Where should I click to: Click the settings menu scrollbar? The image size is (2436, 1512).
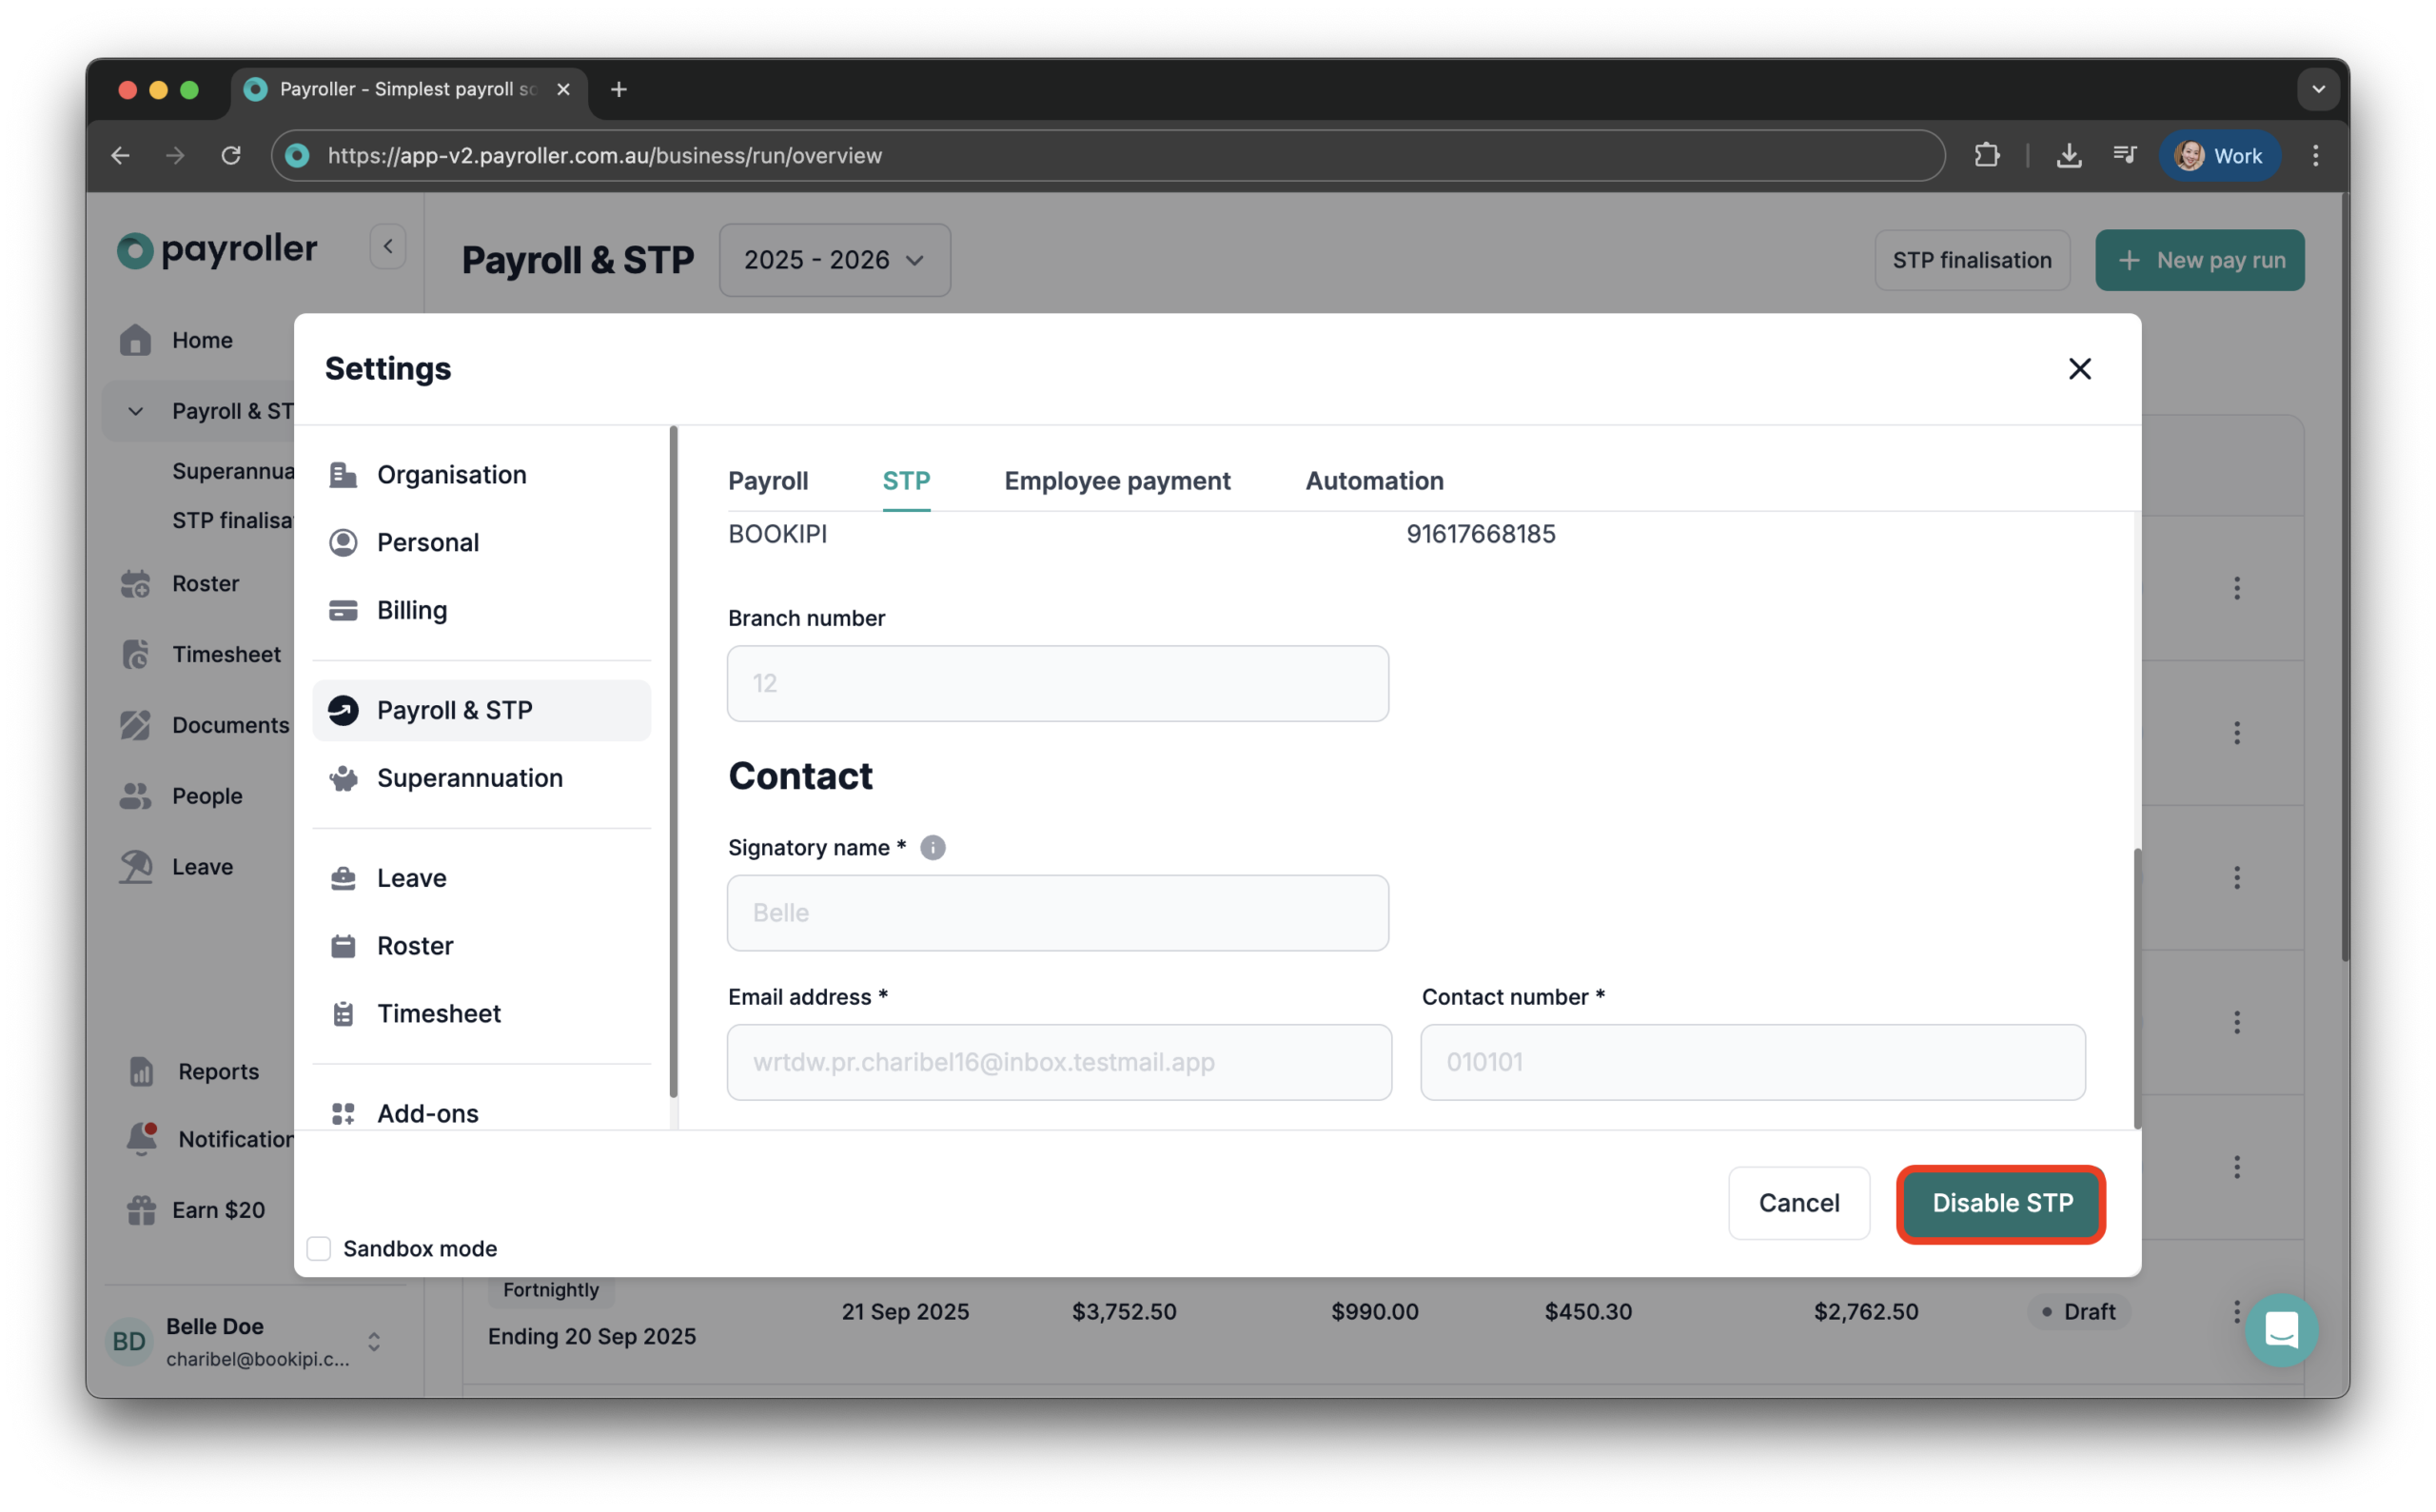pos(673,763)
